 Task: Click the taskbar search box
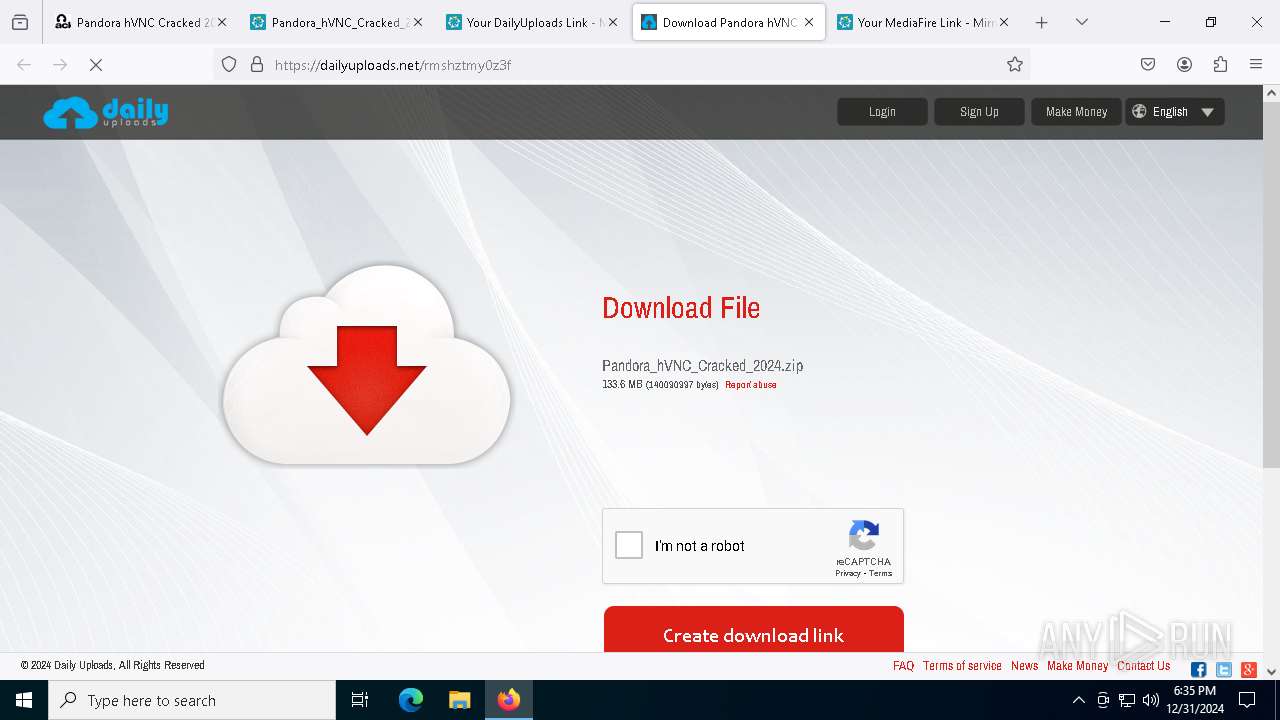192,700
